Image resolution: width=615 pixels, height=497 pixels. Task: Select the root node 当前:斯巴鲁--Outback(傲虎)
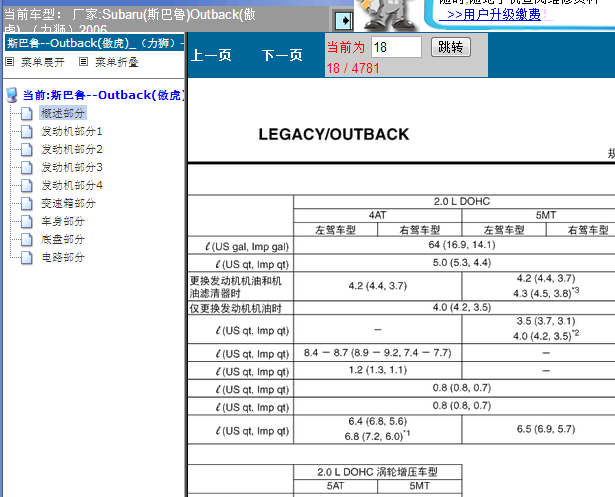104,95
